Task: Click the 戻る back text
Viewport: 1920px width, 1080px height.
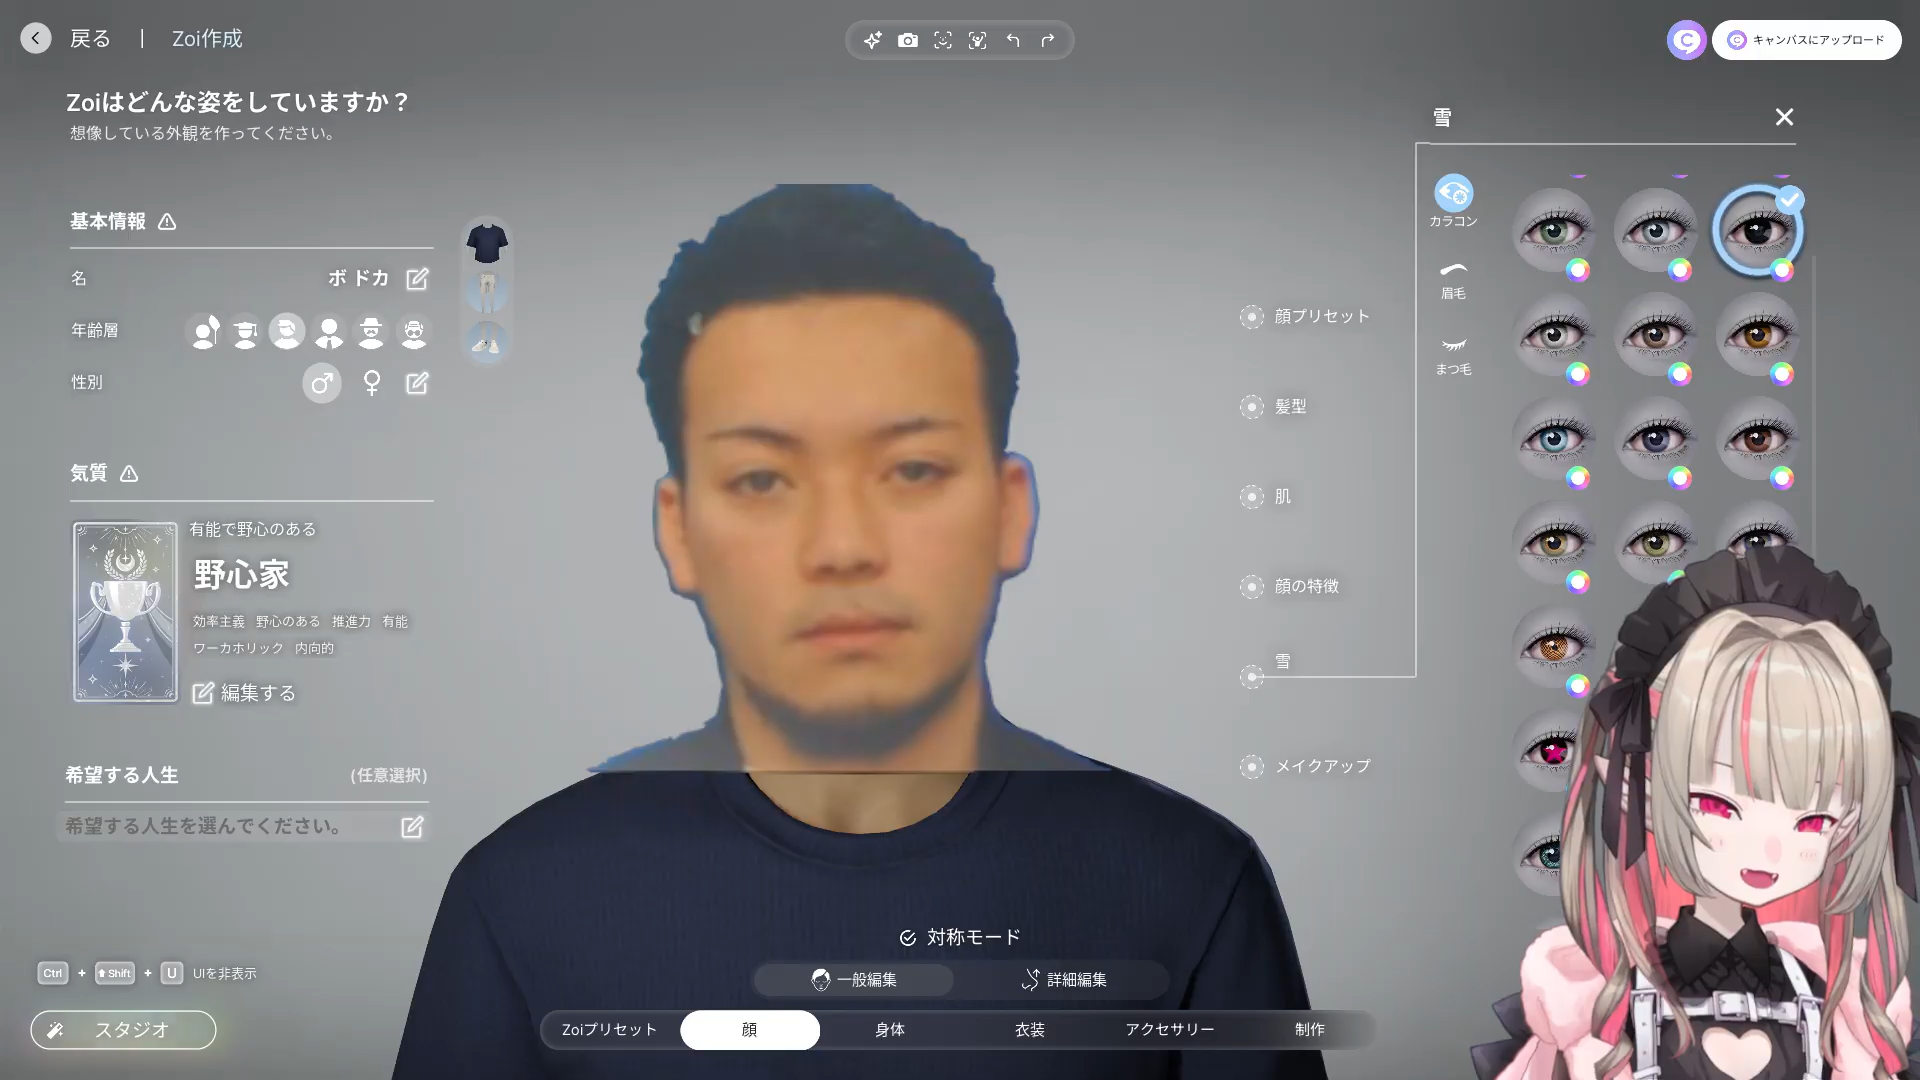Action: (x=90, y=39)
